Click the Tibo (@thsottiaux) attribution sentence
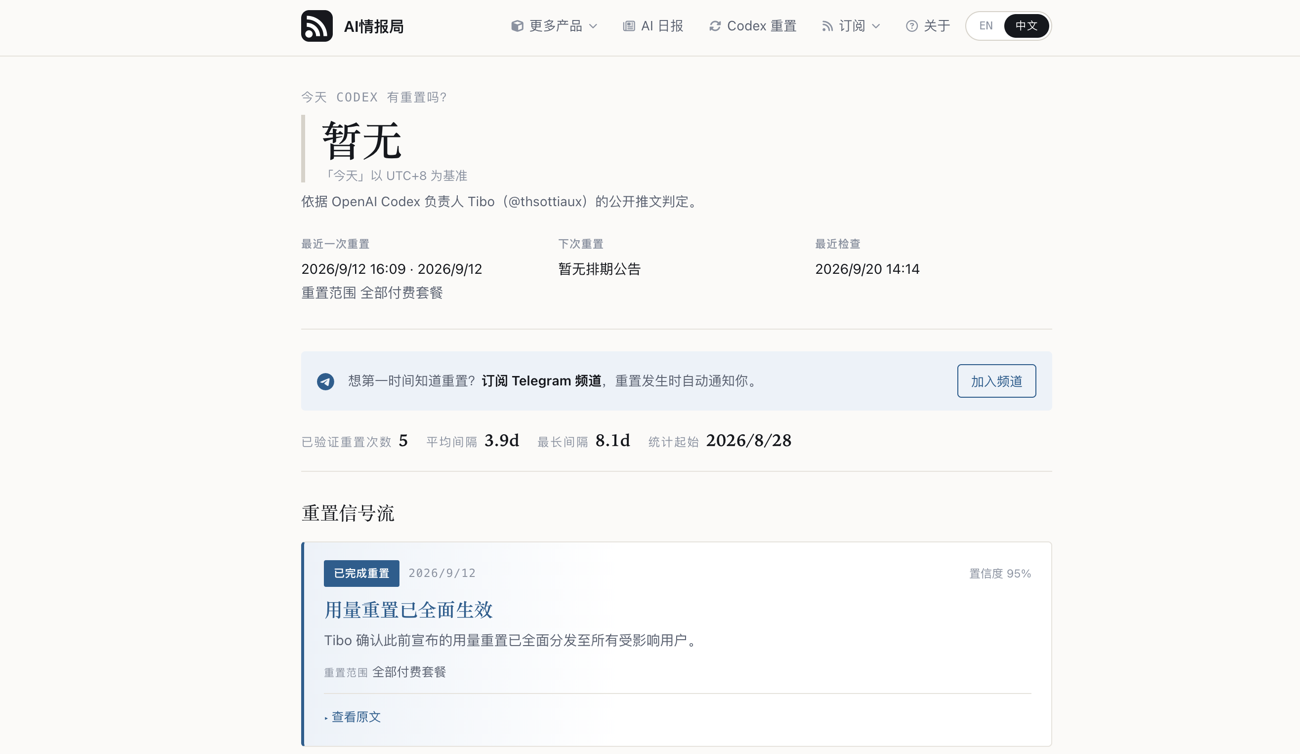Image resolution: width=1300 pixels, height=754 pixels. [501, 202]
